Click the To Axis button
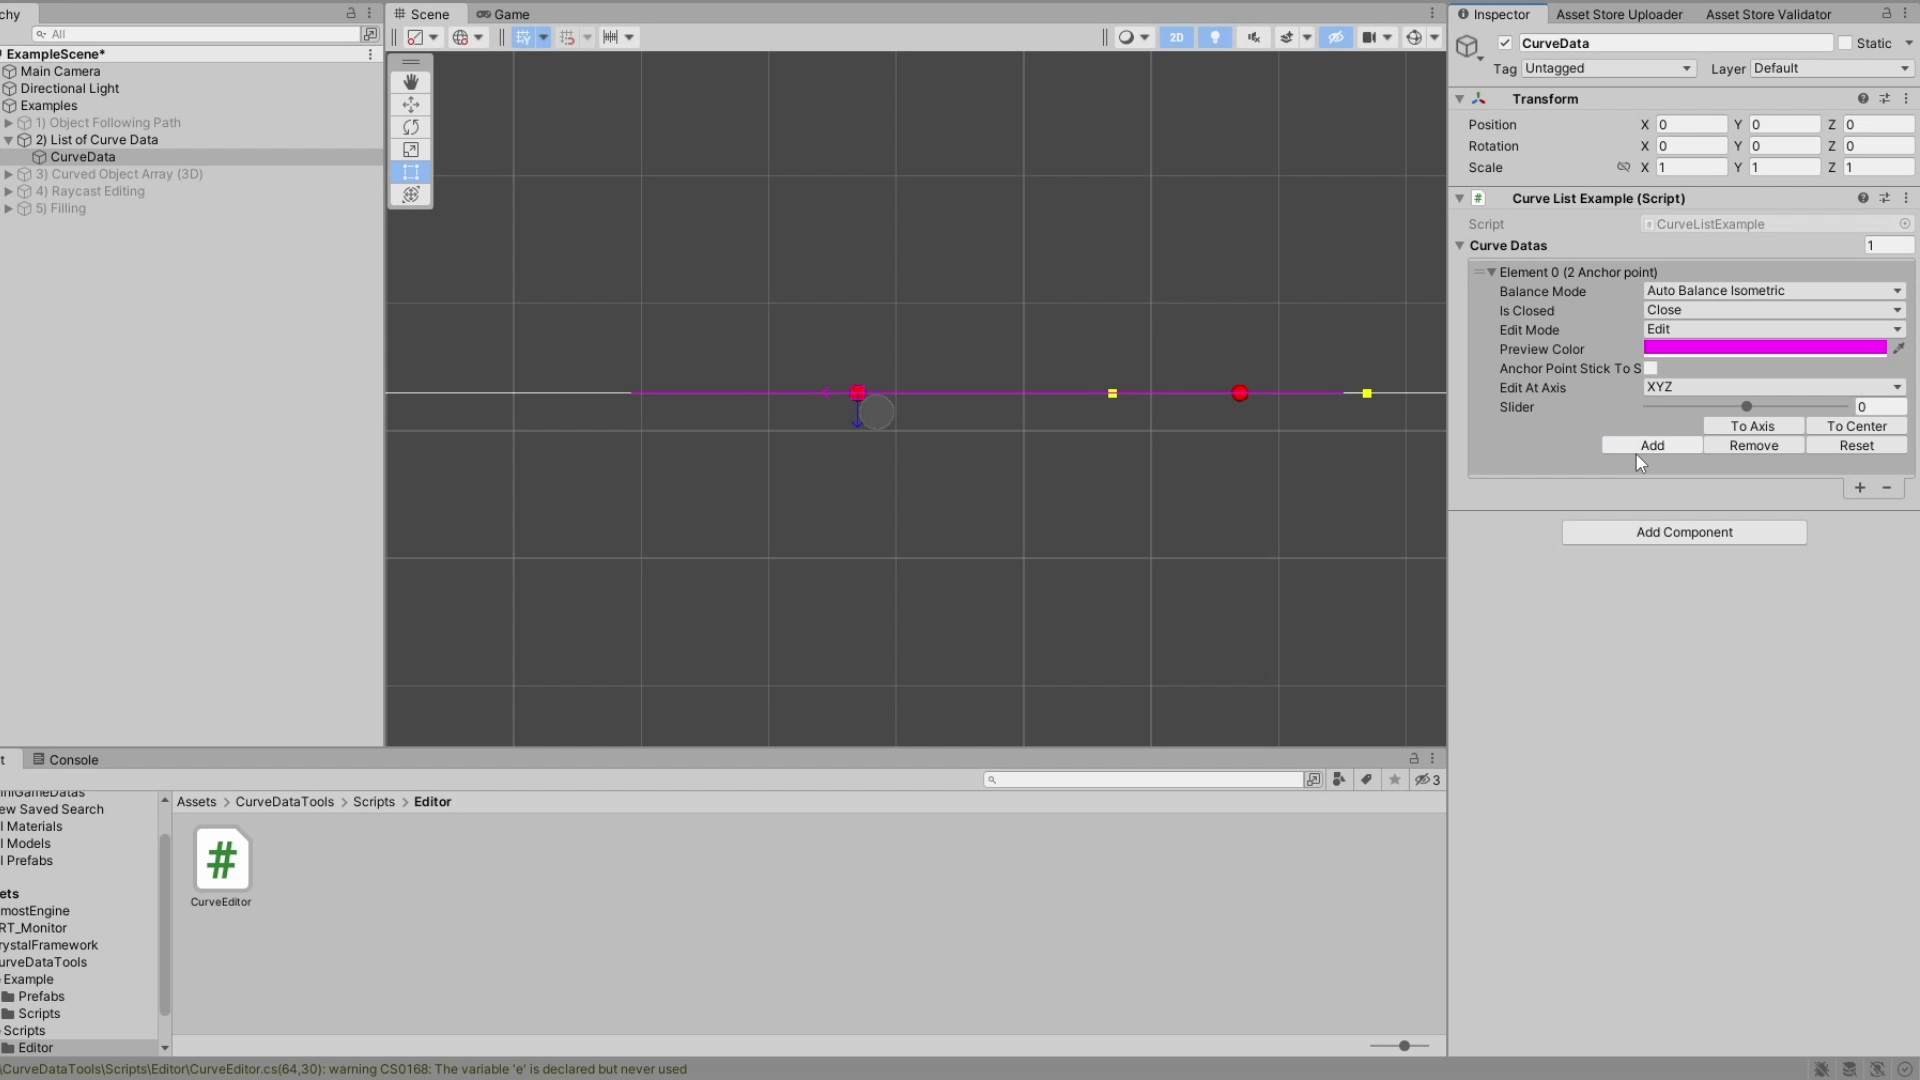This screenshot has height=1080, width=1920. 1753,426
